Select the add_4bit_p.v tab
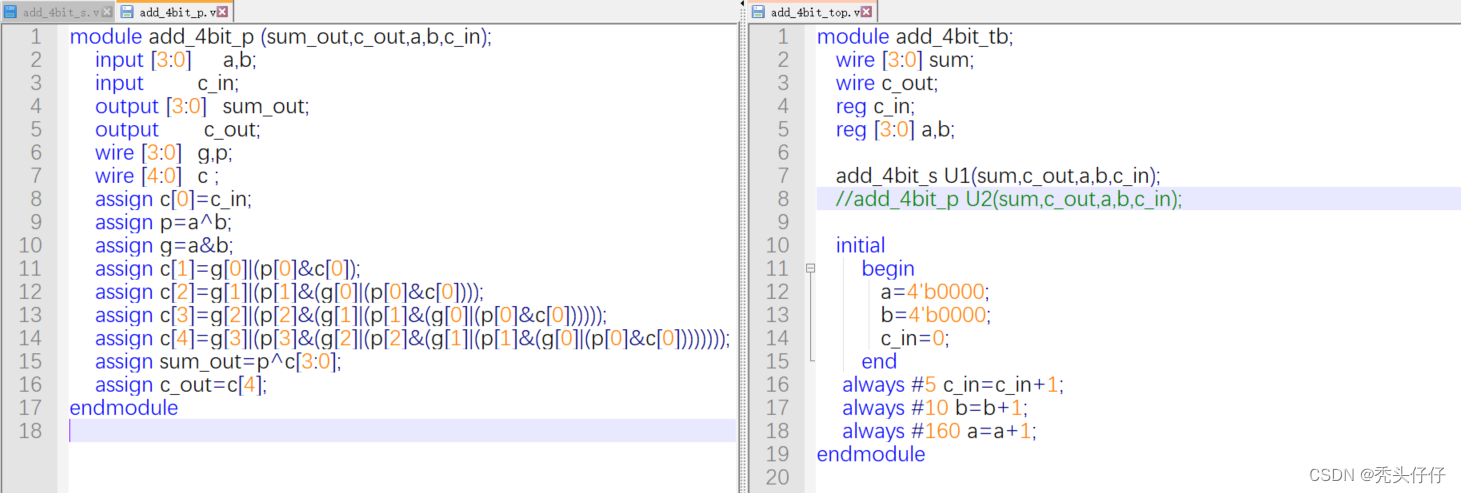The height and width of the screenshot is (493, 1461). pos(174,12)
